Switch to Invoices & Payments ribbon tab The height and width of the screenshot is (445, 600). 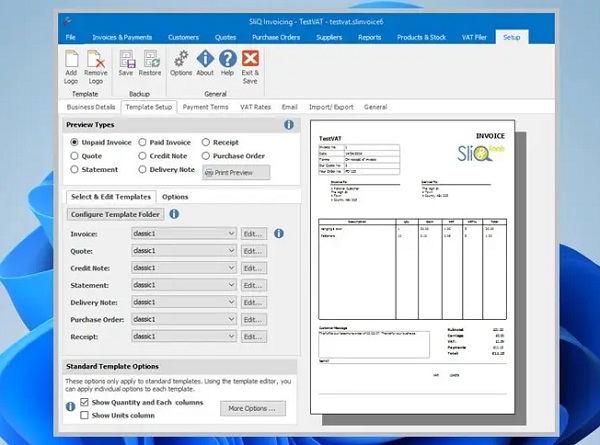pos(122,37)
